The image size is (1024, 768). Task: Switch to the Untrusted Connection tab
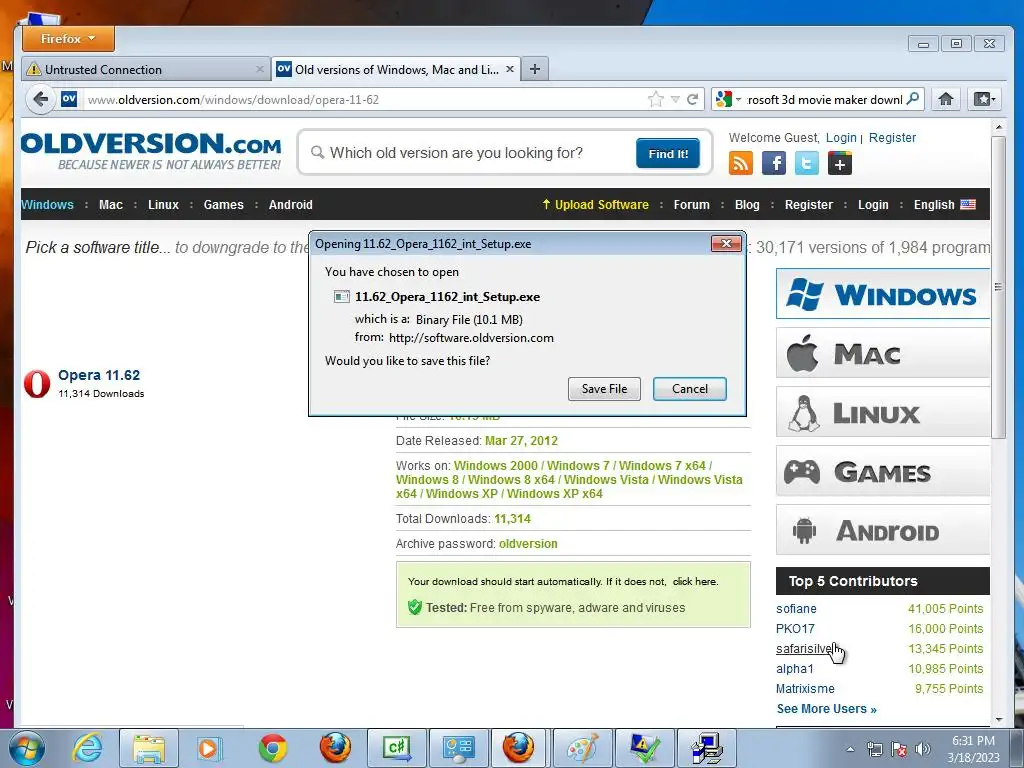pos(146,69)
